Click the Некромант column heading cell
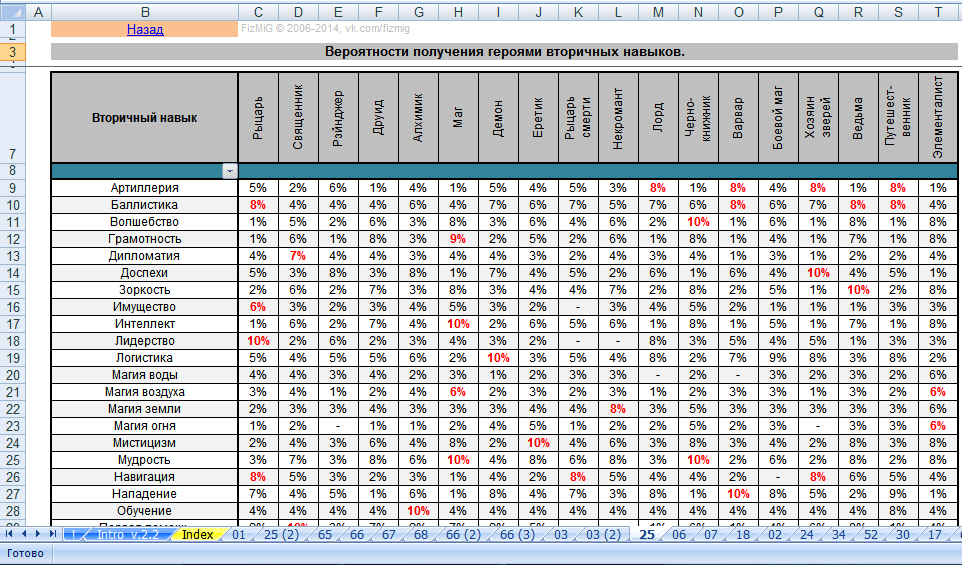The height and width of the screenshot is (565, 962). 618,117
